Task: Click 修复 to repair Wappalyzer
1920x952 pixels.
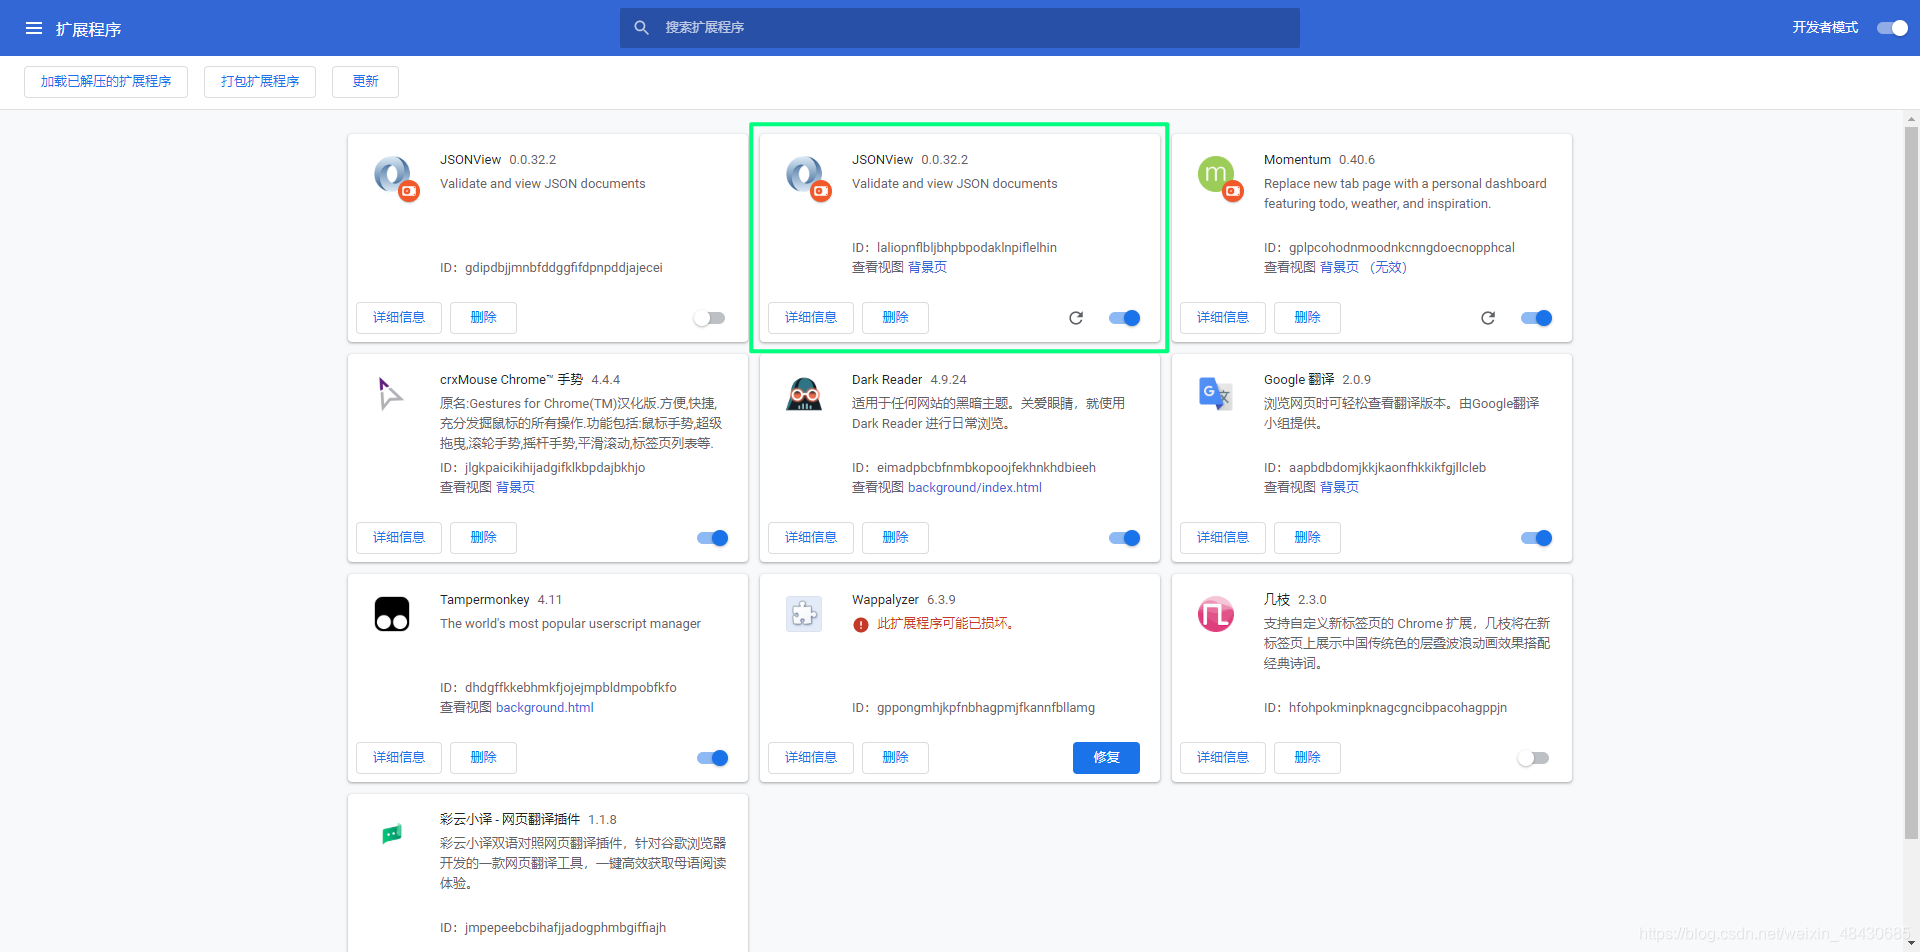Action: 1106,758
